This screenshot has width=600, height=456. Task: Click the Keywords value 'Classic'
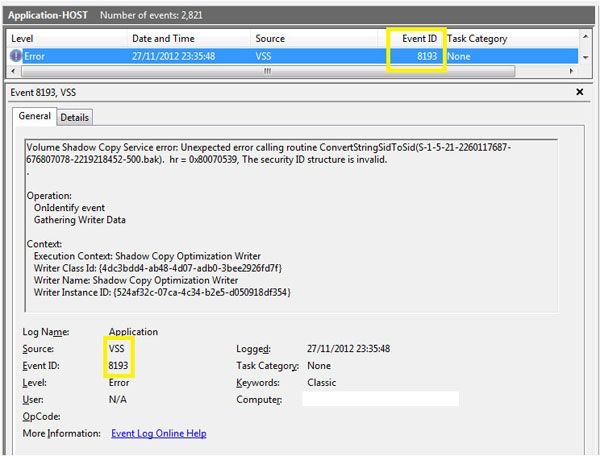click(321, 383)
